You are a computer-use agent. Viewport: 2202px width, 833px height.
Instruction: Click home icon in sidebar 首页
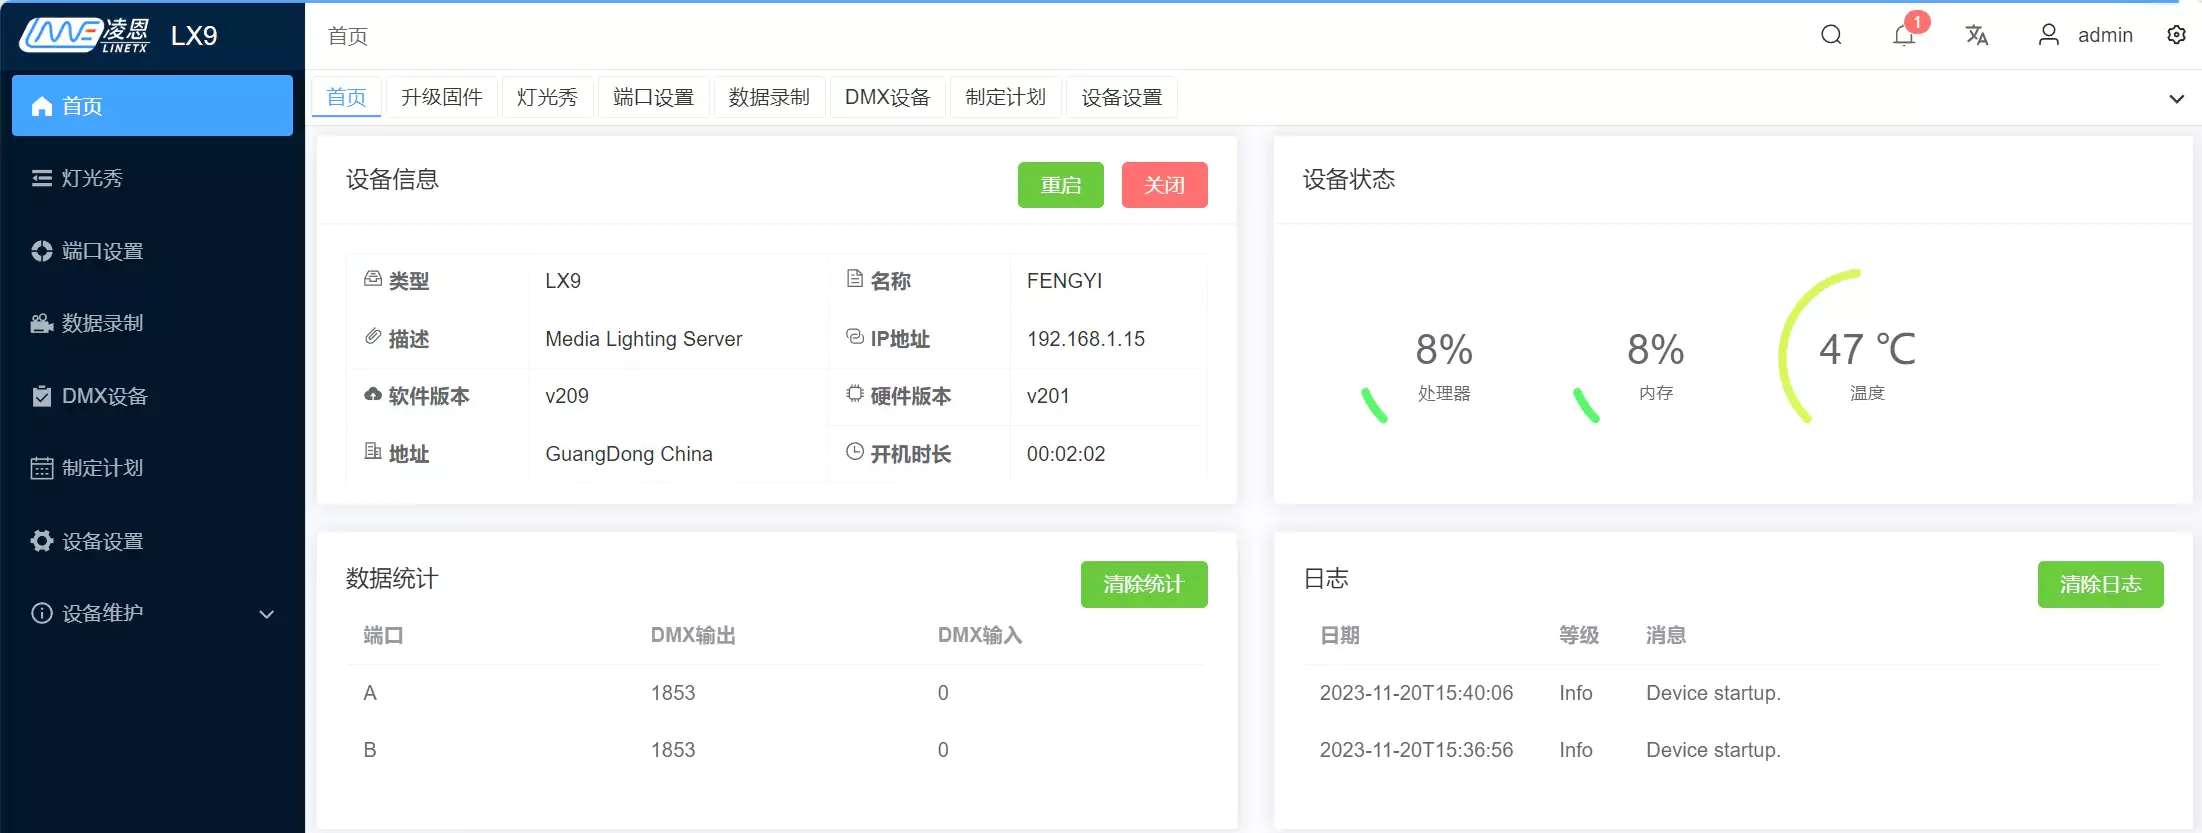(x=42, y=106)
